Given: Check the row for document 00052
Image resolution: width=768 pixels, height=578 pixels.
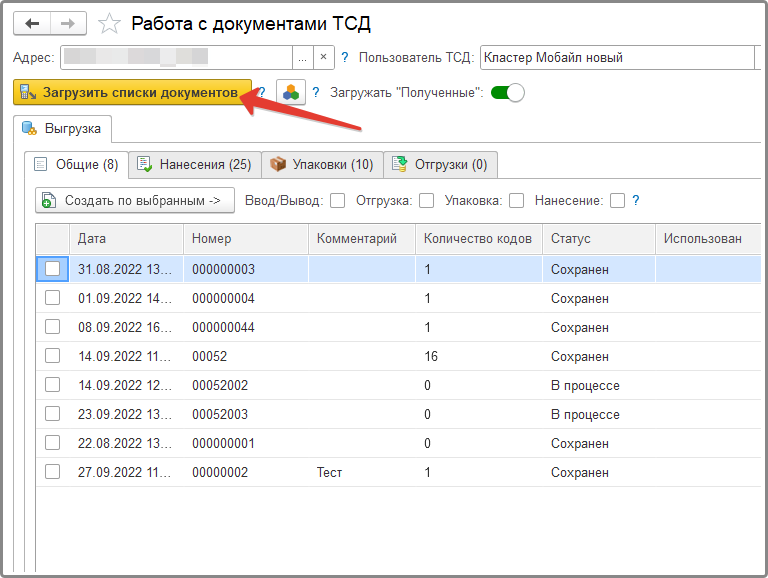Looking at the screenshot, I should (52, 355).
